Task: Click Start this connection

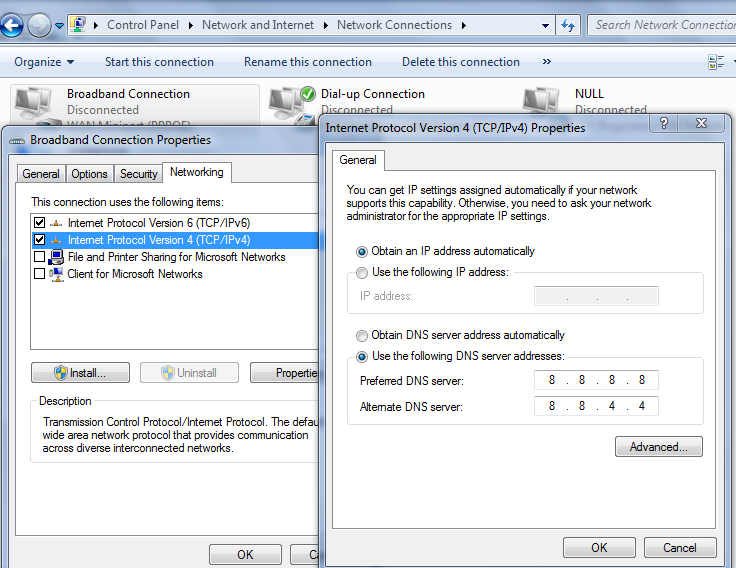Action: coord(159,62)
